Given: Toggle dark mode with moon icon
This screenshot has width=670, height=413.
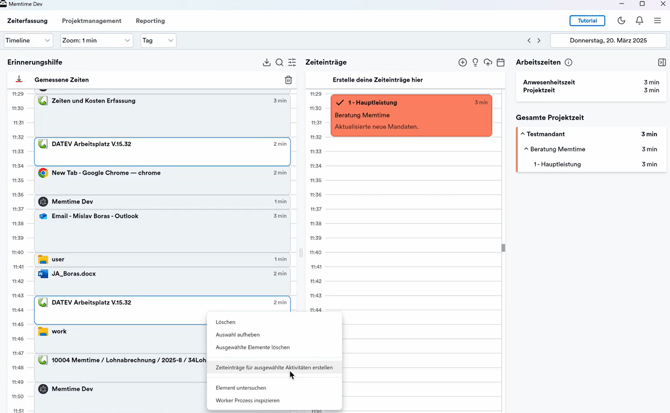Looking at the screenshot, I should (621, 20).
